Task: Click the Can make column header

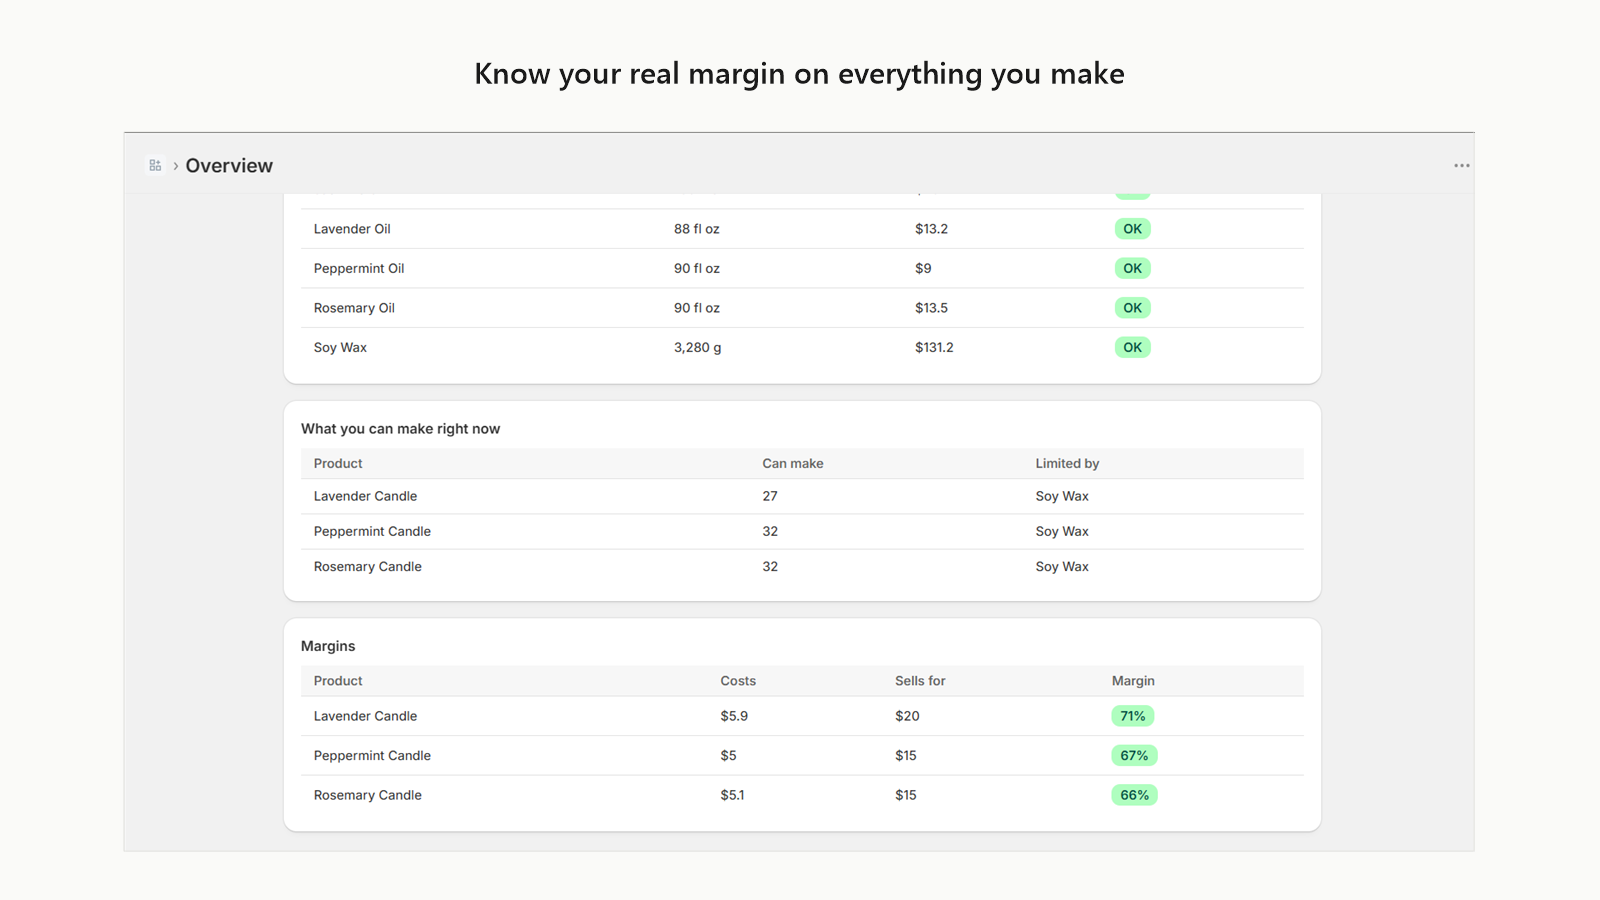Action: (x=793, y=463)
